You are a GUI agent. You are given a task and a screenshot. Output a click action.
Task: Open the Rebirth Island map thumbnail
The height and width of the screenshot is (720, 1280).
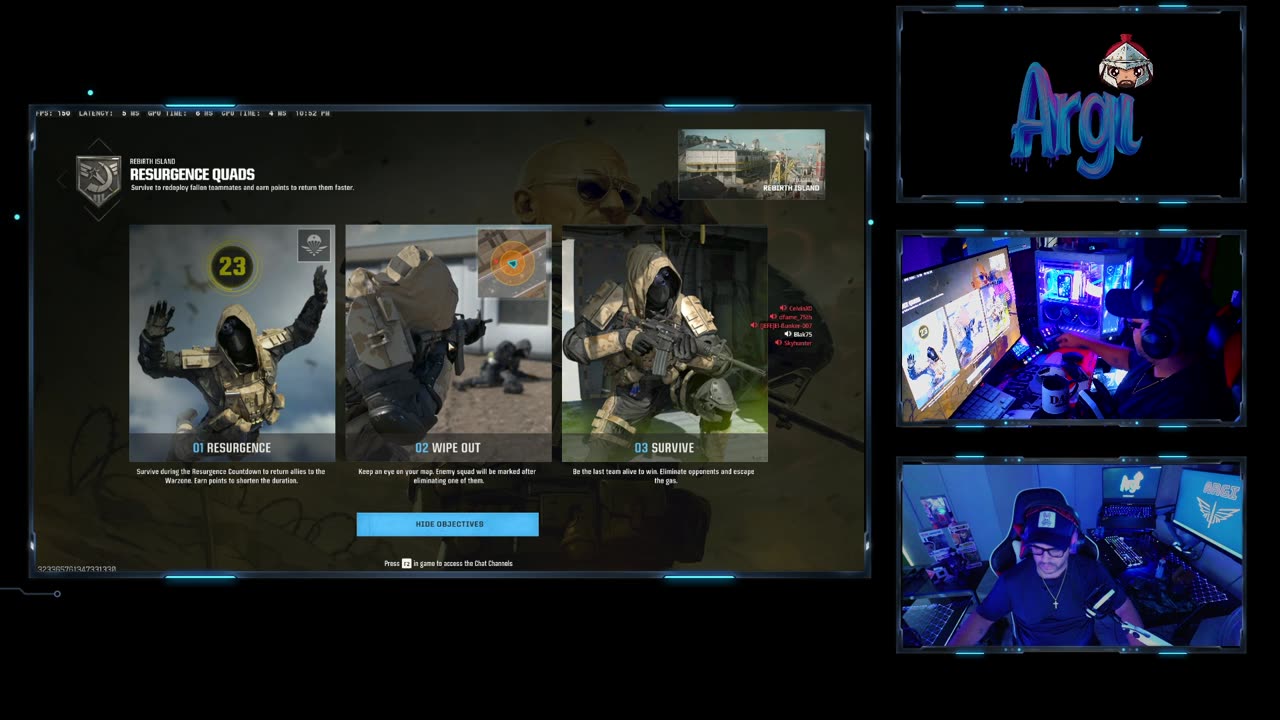tap(751, 164)
